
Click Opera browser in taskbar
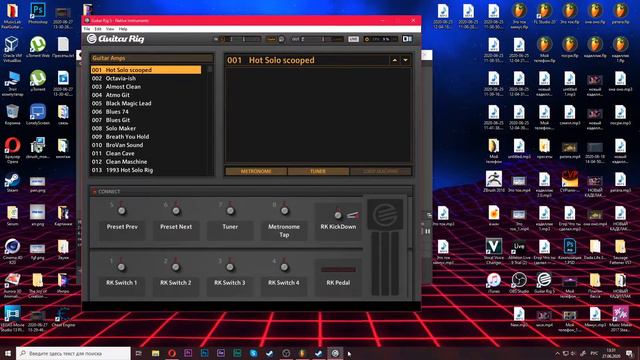[x=172, y=353]
